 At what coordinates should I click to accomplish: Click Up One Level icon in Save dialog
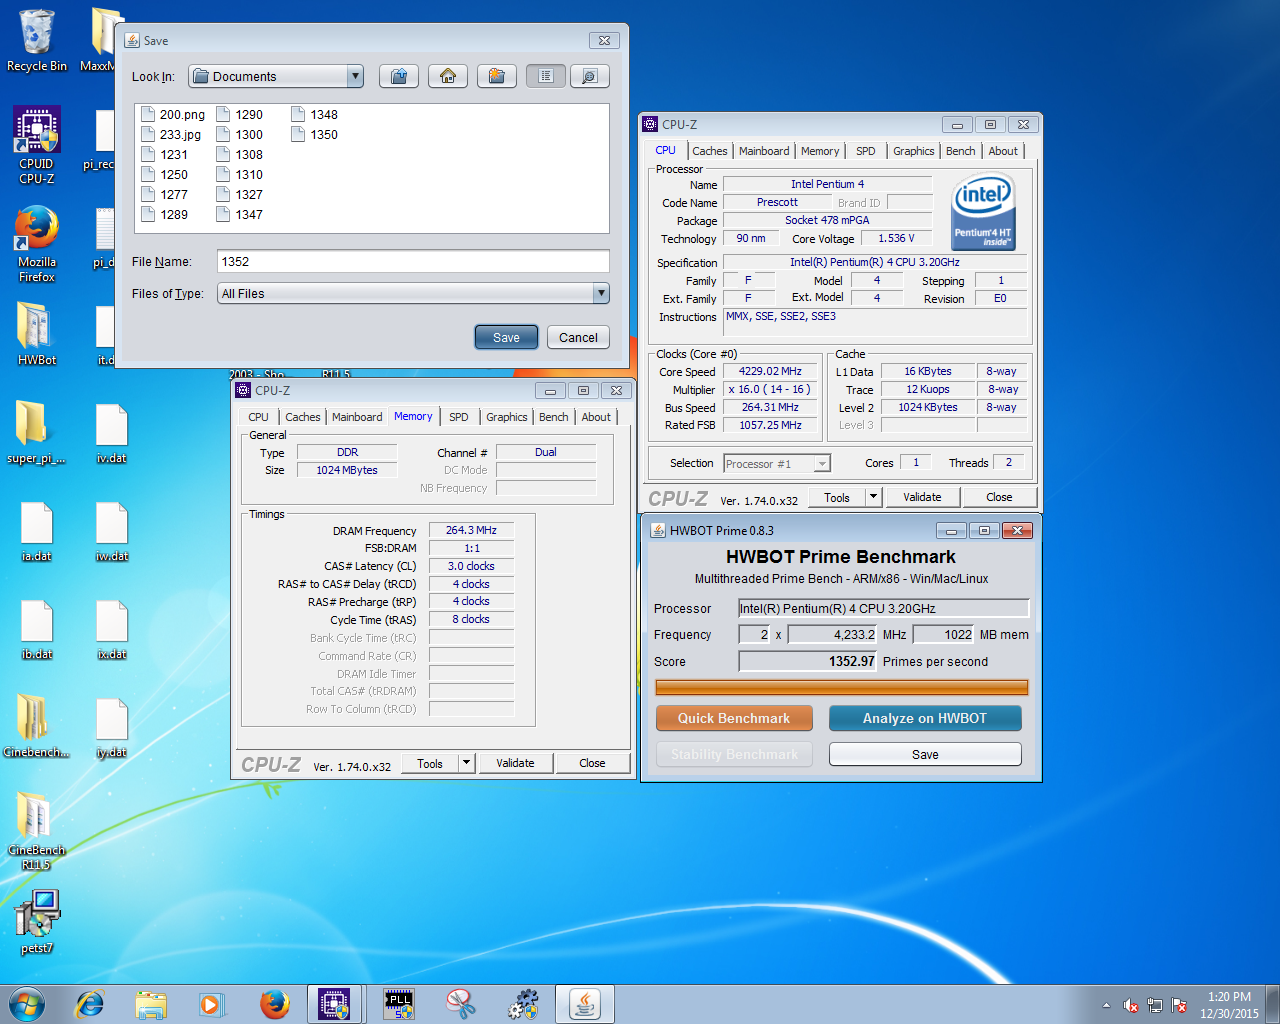pos(399,76)
